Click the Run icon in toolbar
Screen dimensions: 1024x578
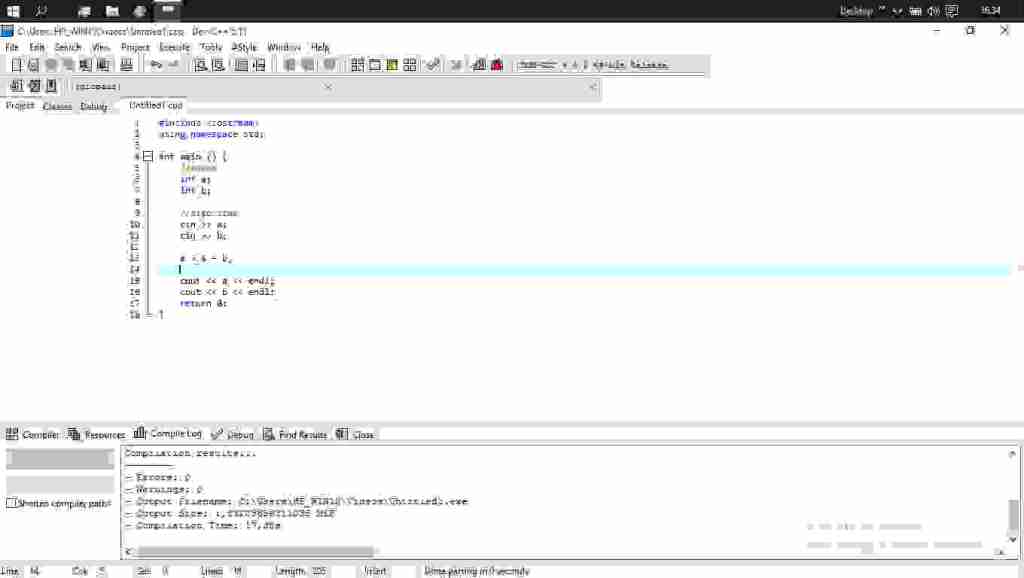pyautogui.click(x=375, y=65)
